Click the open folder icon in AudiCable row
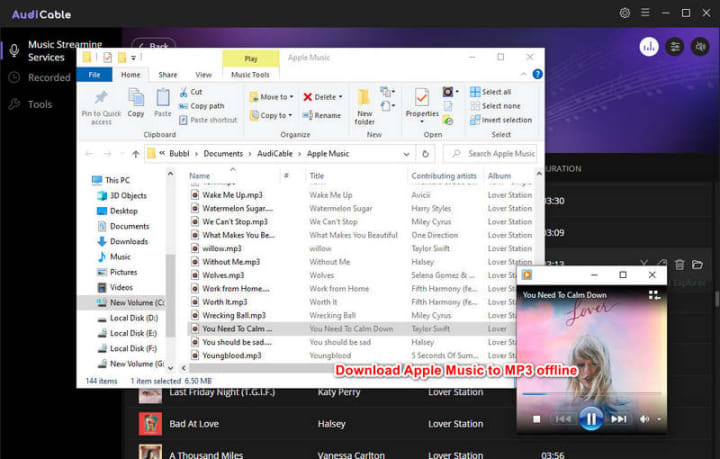 click(698, 264)
